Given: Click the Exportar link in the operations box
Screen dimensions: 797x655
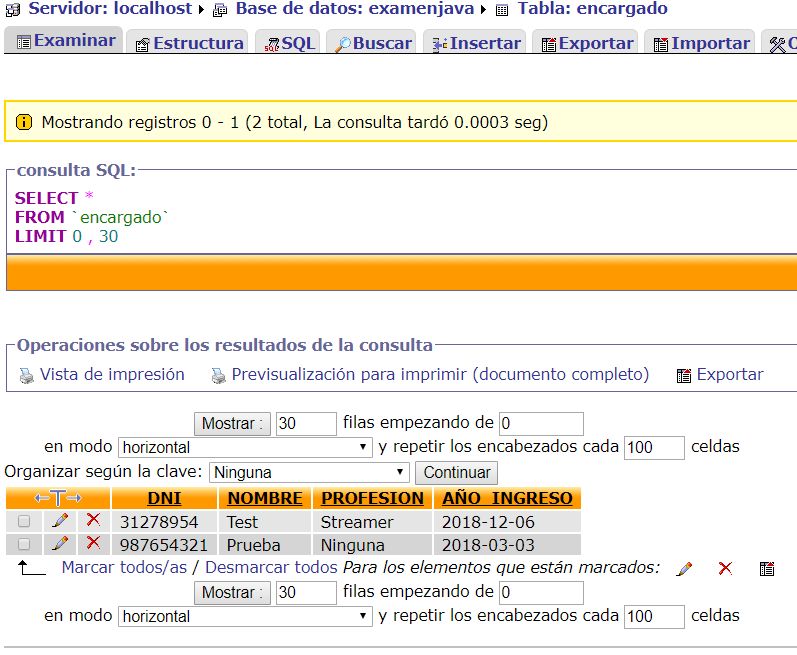Looking at the screenshot, I should [730, 375].
